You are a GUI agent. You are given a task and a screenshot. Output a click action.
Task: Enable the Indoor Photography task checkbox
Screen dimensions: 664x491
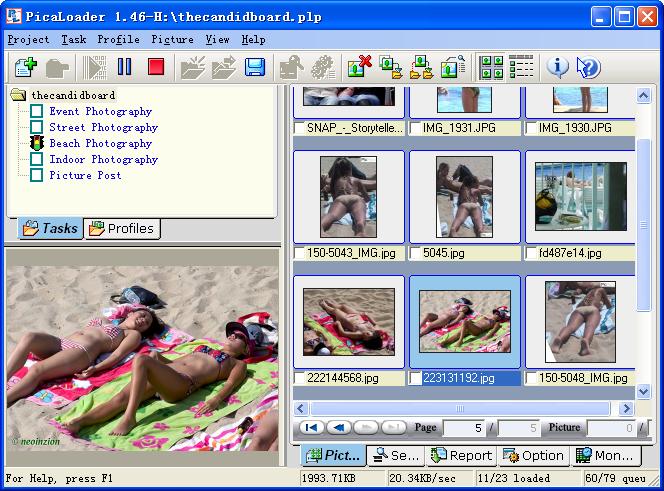(x=36, y=160)
